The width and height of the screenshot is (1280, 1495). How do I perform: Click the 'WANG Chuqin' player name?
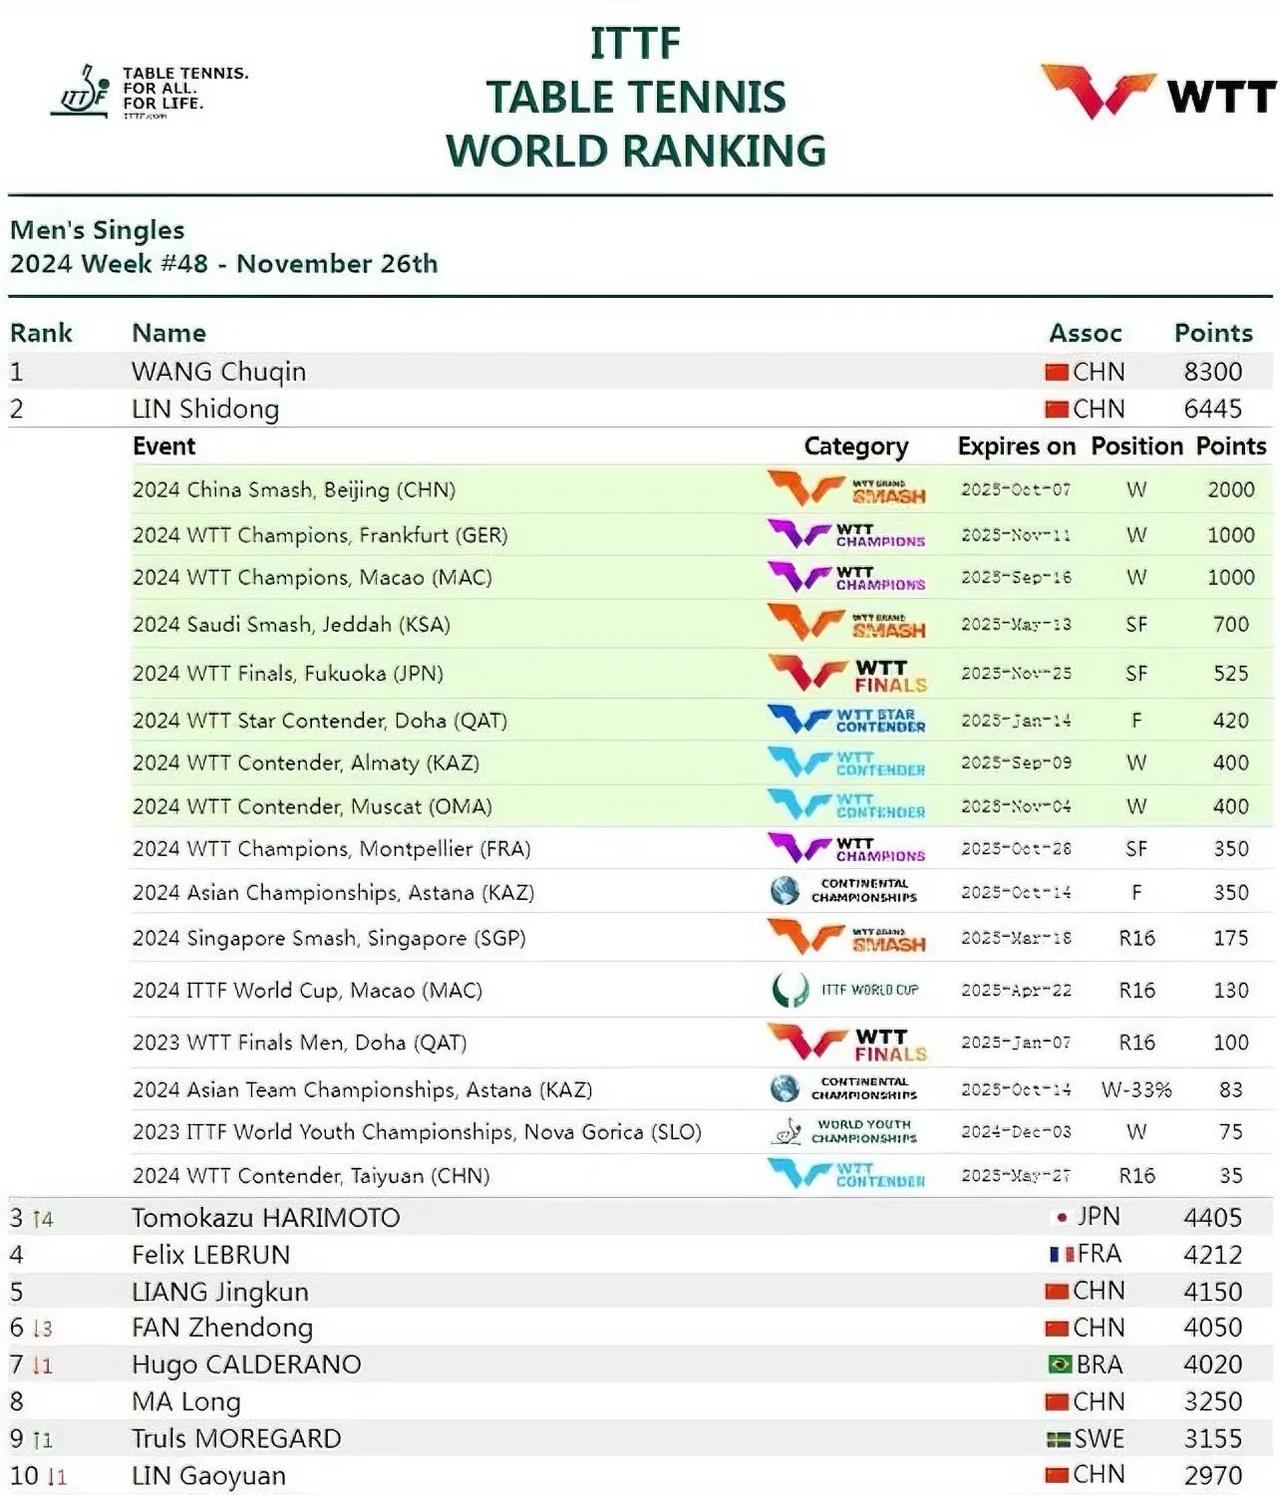[x=219, y=372]
